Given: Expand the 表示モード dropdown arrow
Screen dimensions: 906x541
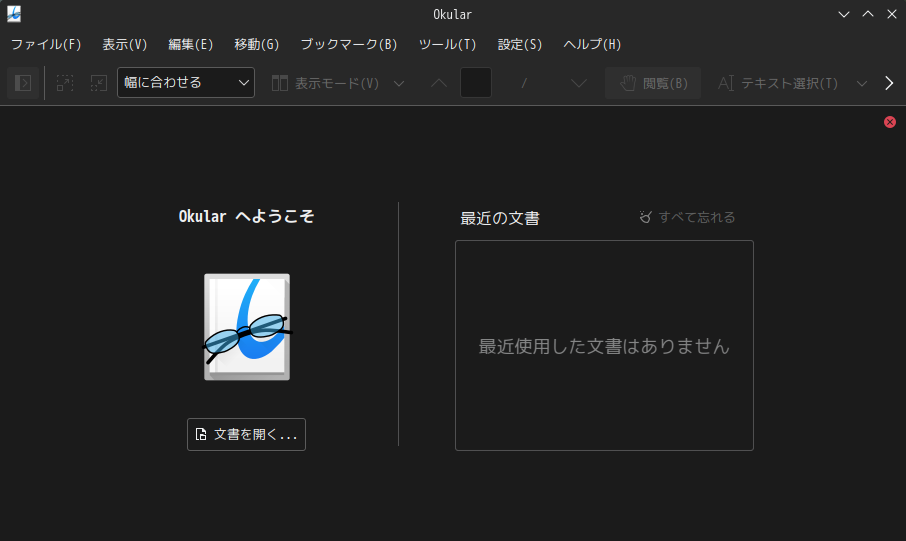Looking at the screenshot, I should (x=399, y=83).
